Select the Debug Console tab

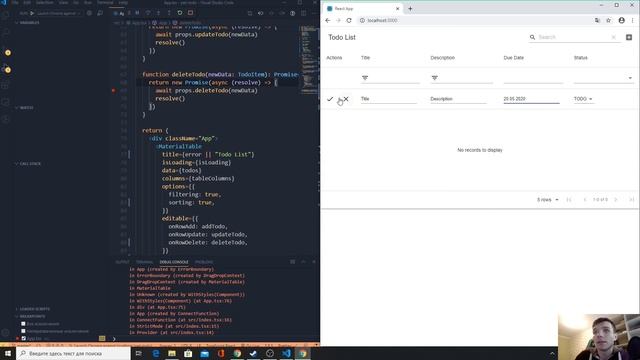[x=174, y=262]
